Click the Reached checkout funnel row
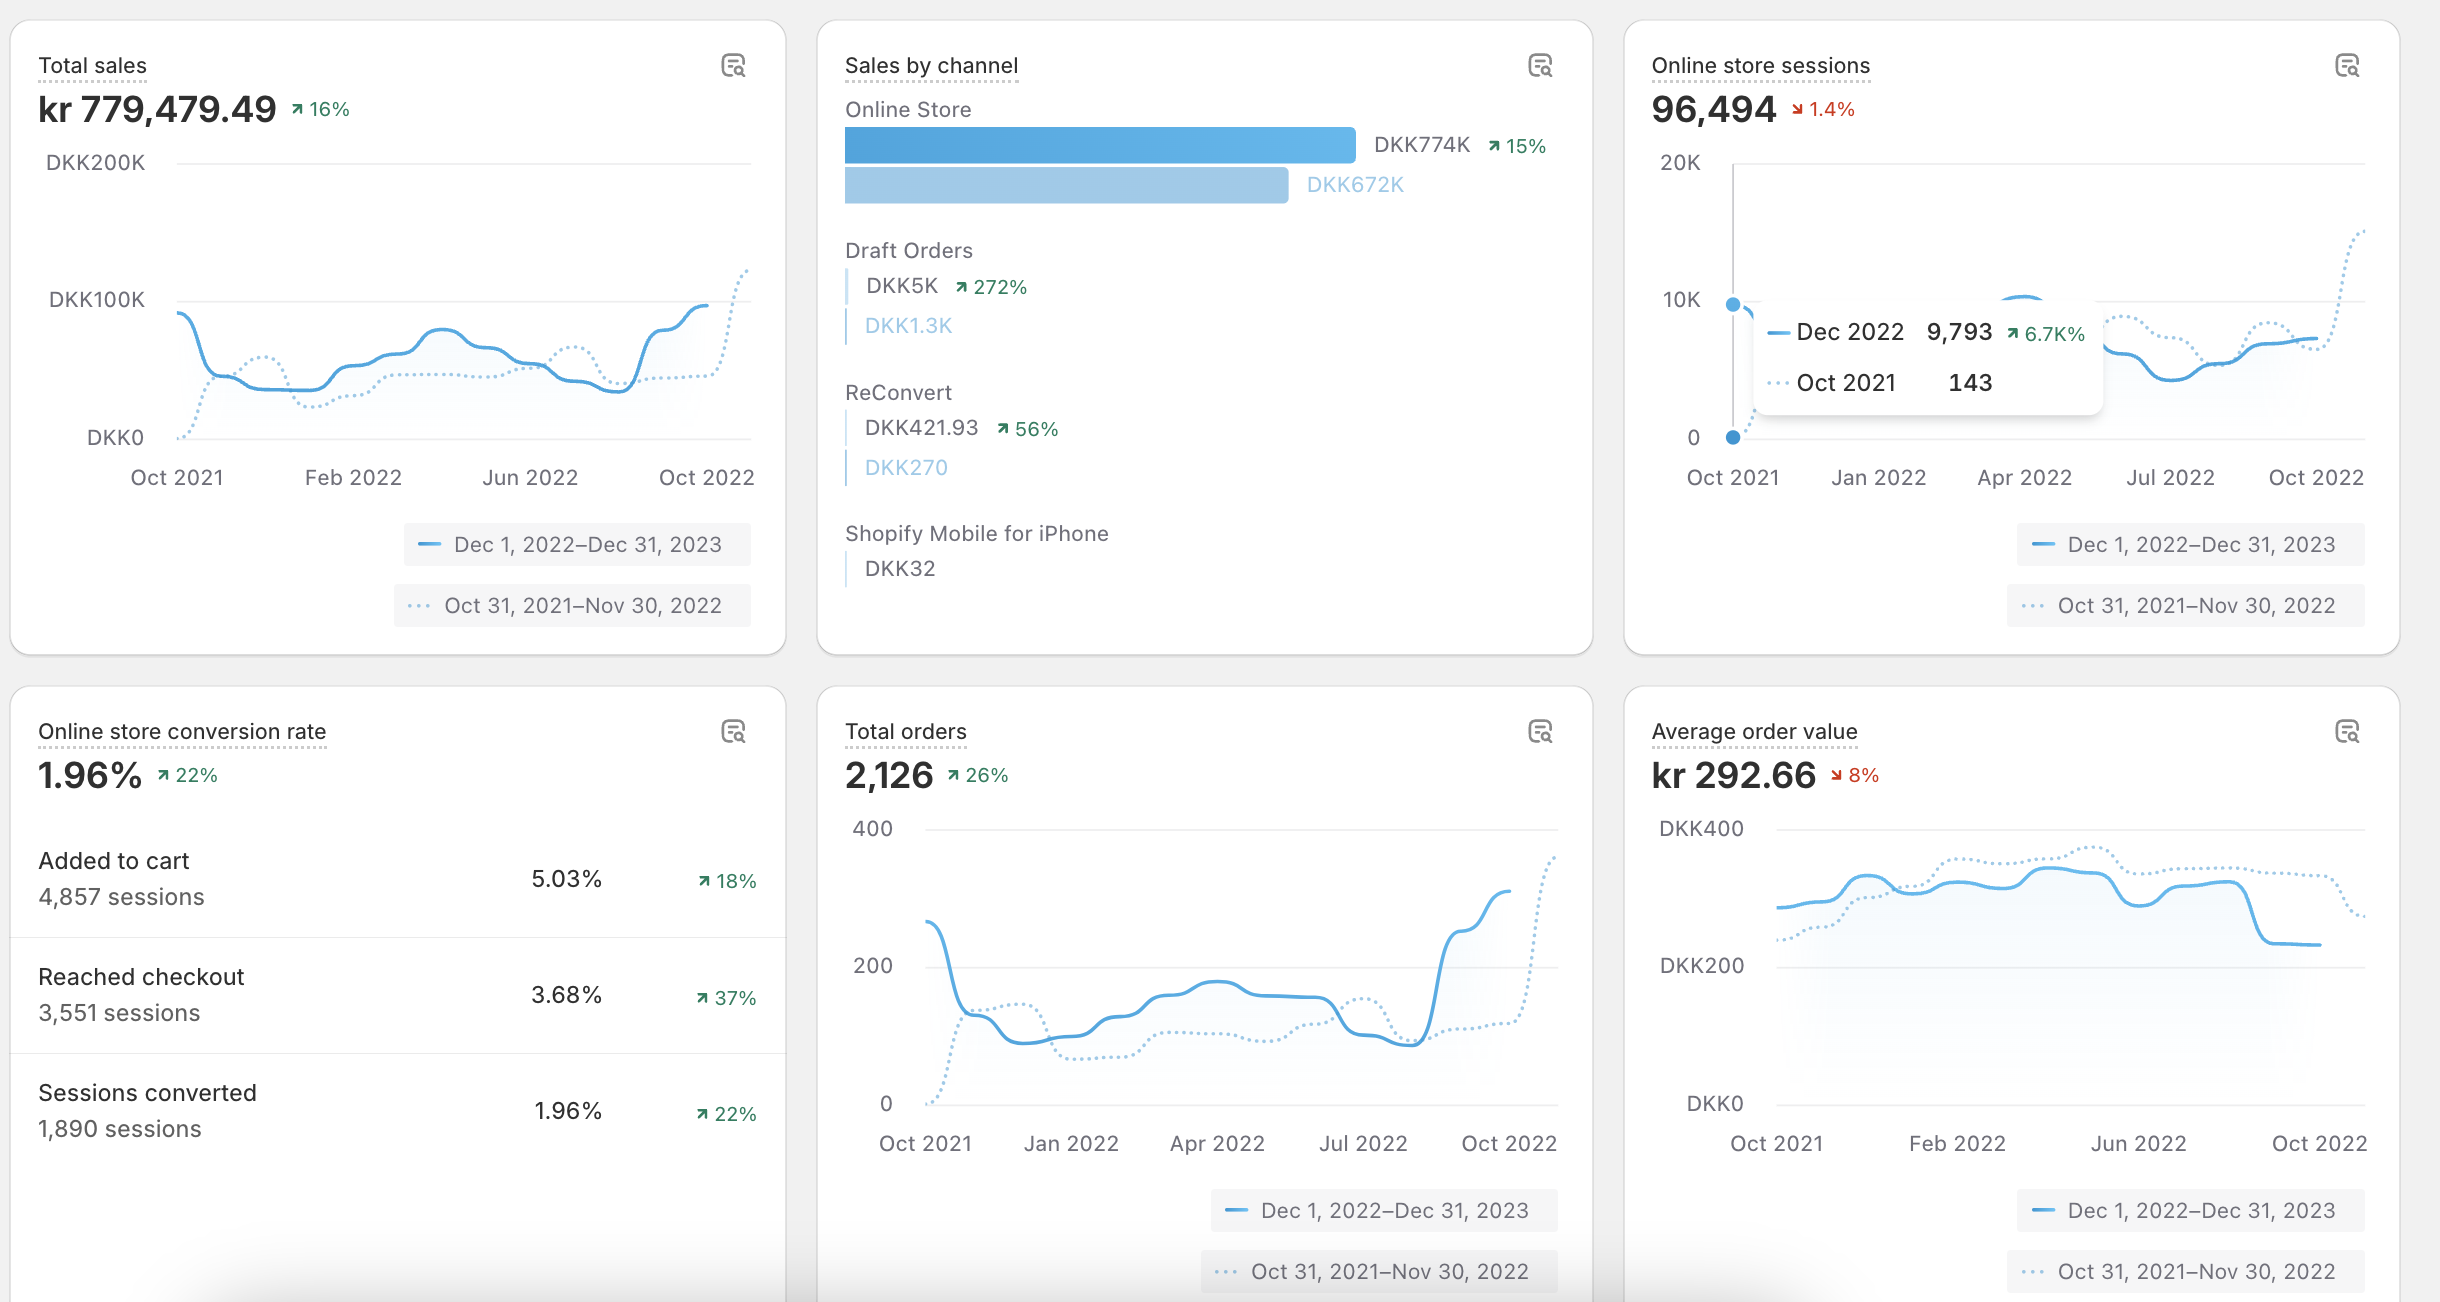 [x=397, y=995]
